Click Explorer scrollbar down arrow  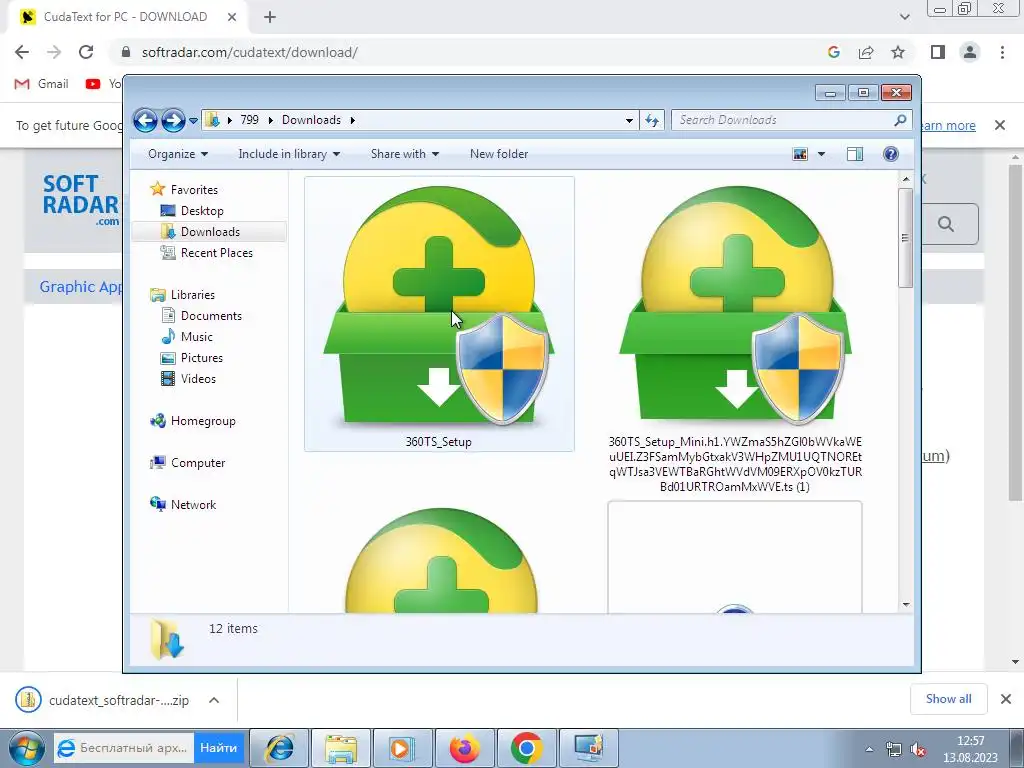click(x=906, y=605)
